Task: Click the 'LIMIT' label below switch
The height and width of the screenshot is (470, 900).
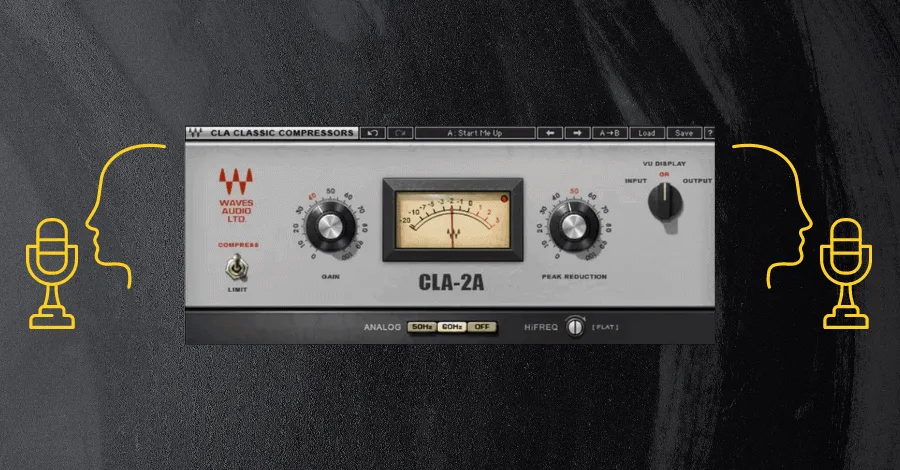Action: 237,290
